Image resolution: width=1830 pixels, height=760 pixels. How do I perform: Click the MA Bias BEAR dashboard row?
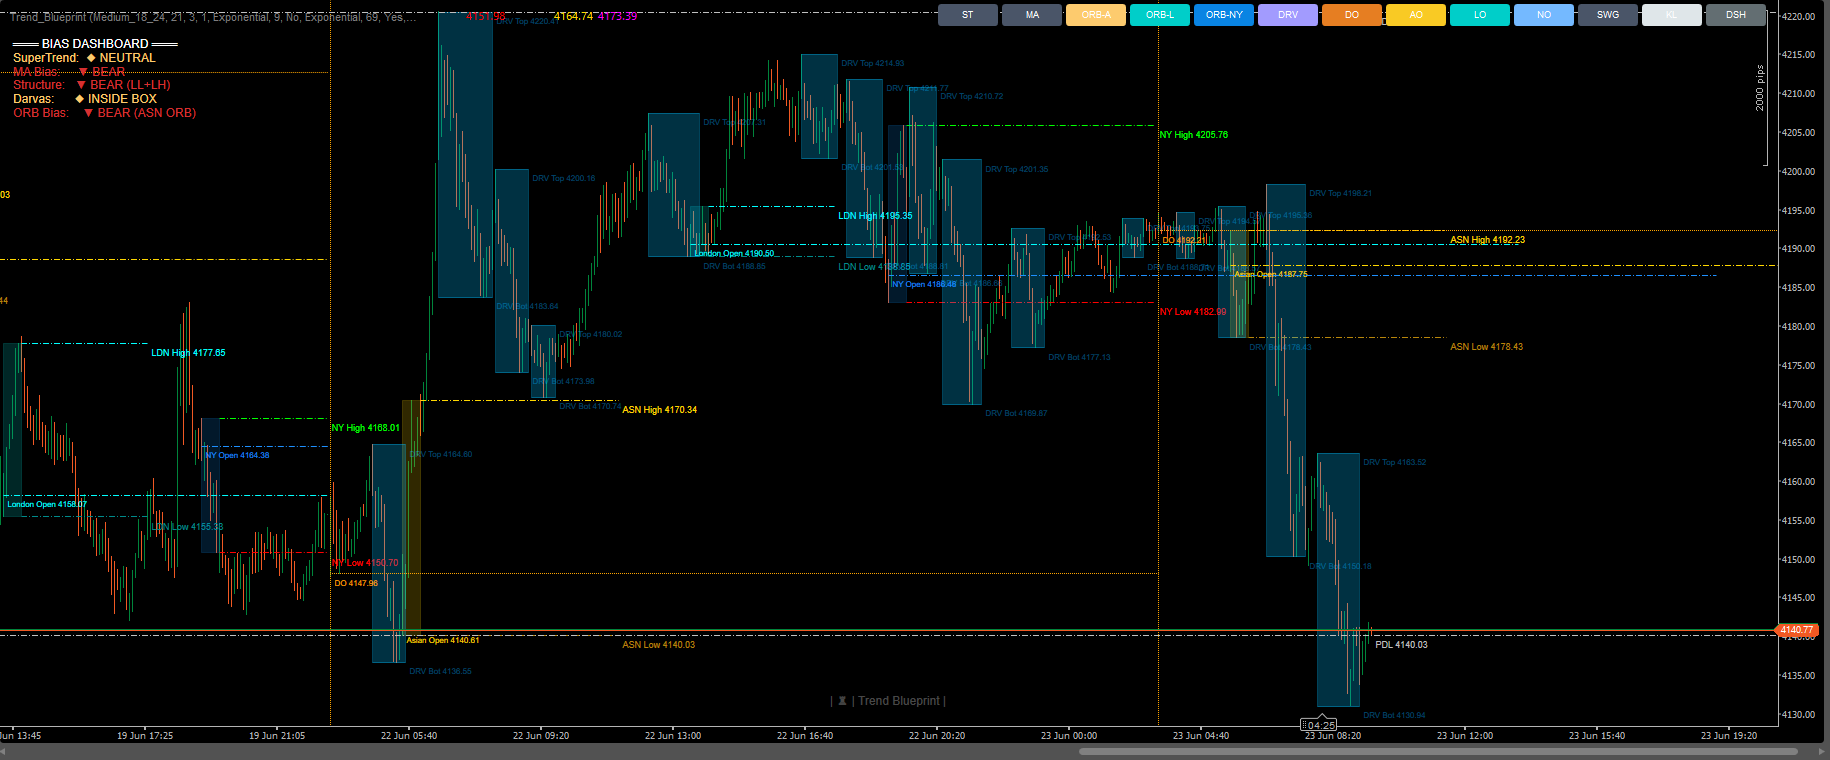69,72
